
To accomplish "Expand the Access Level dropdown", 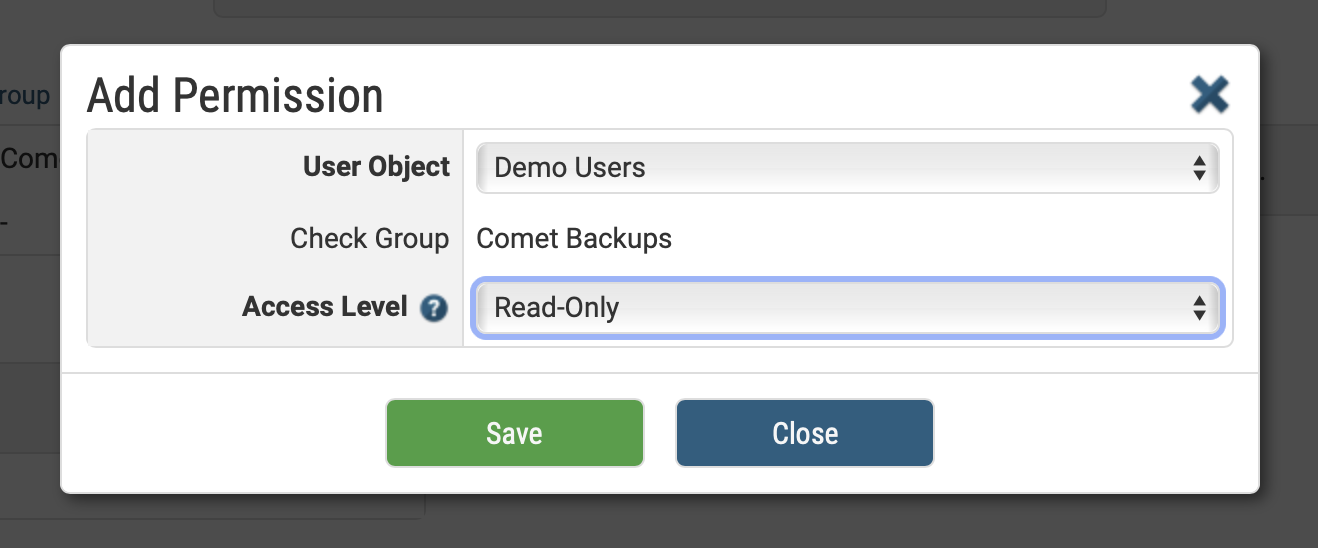I will coord(846,308).
